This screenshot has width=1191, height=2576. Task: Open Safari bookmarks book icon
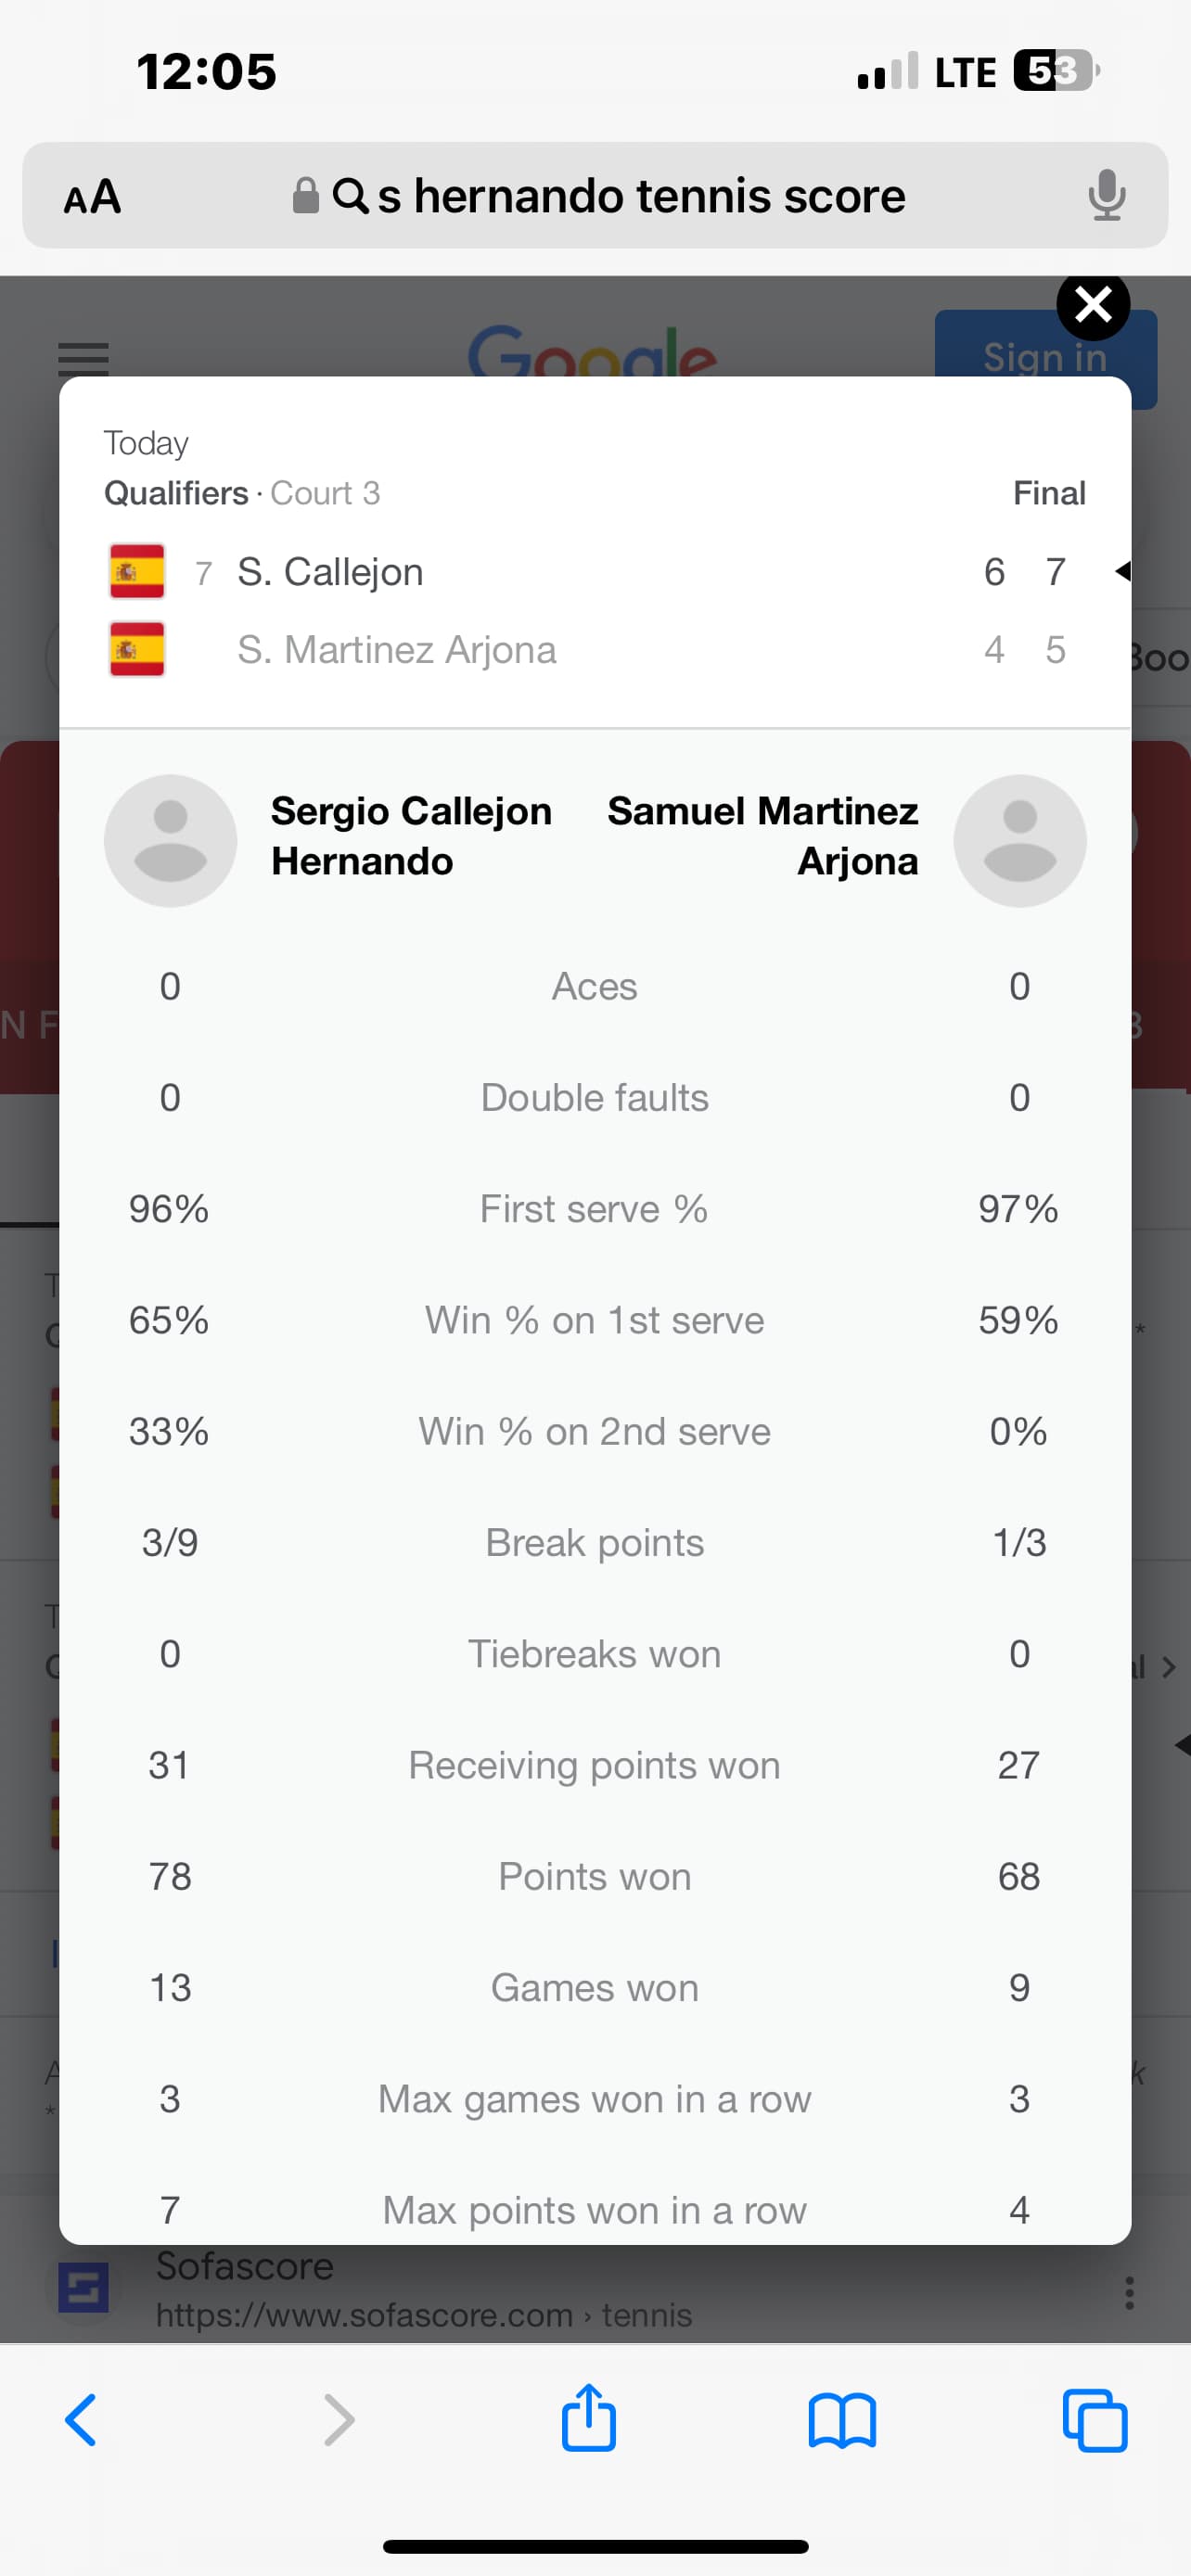tap(842, 2420)
